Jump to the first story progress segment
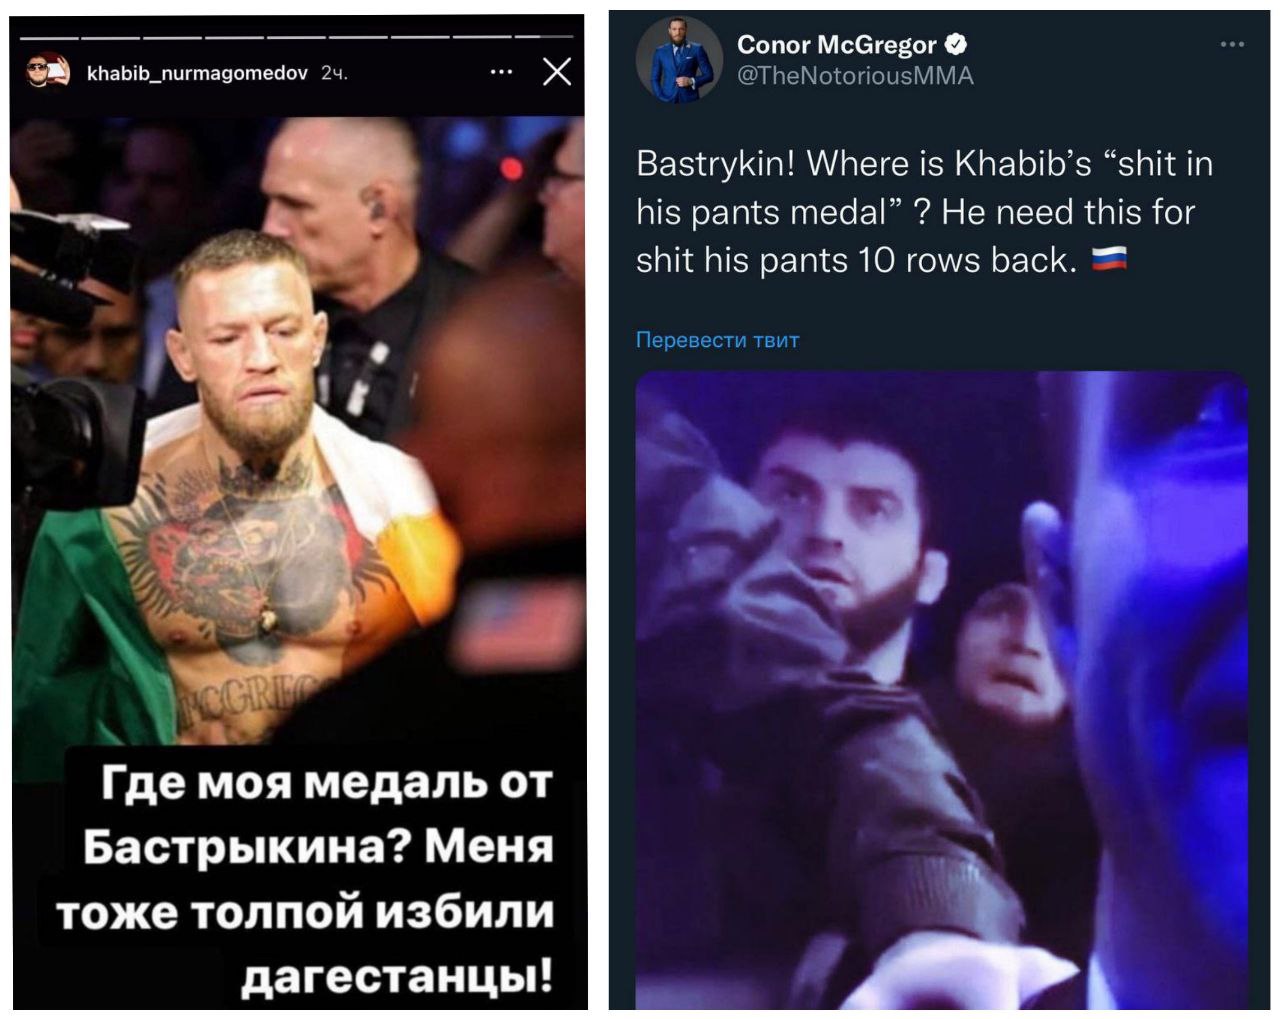 [x=49, y=38]
